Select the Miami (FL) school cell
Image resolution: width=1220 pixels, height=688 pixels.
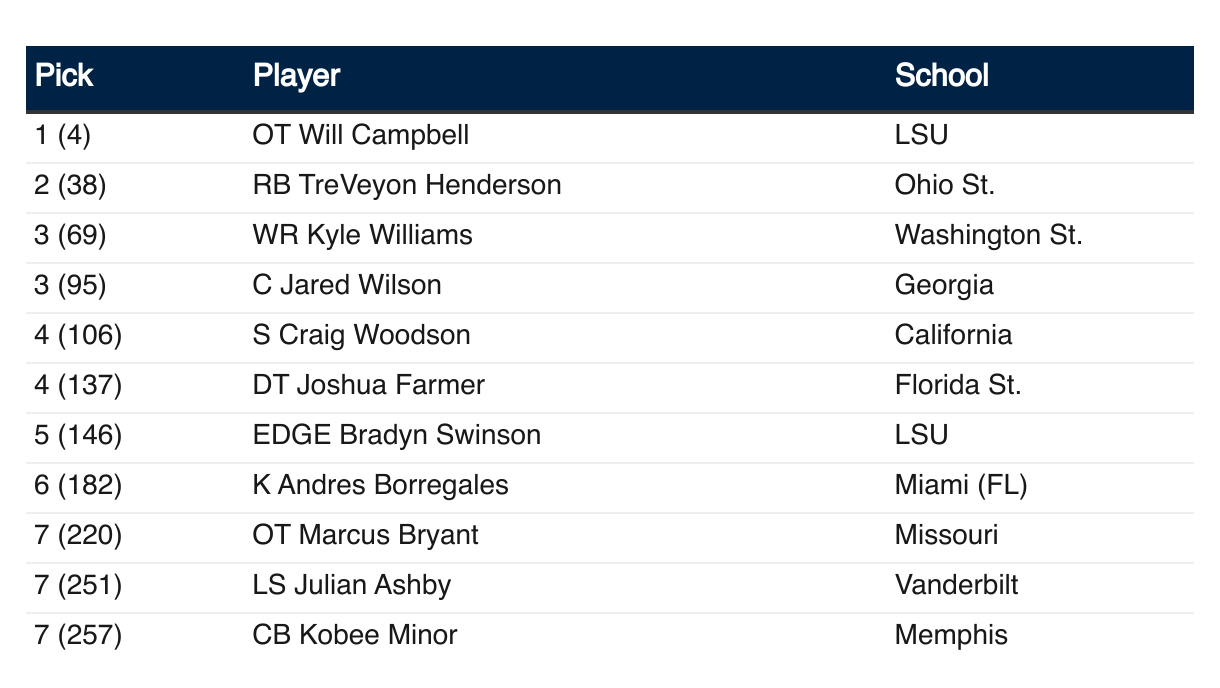point(961,485)
